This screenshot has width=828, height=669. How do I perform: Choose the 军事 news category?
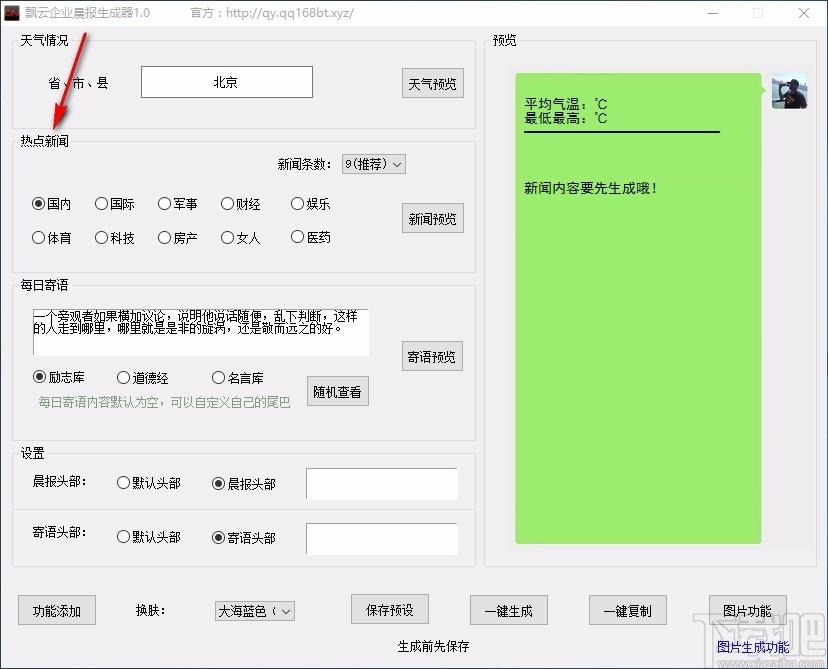pos(177,204)
